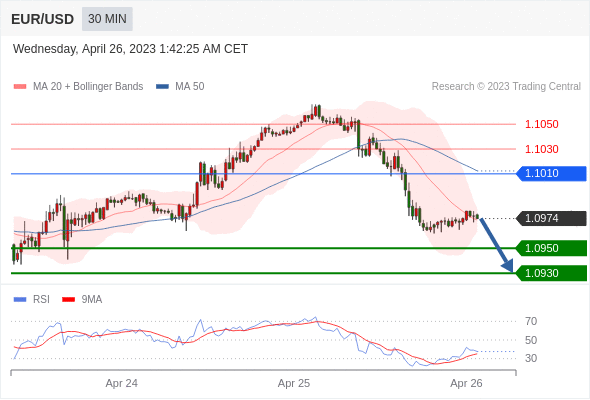Select the Apr 24 date axis label
The image size is (590, 400).
122,383
